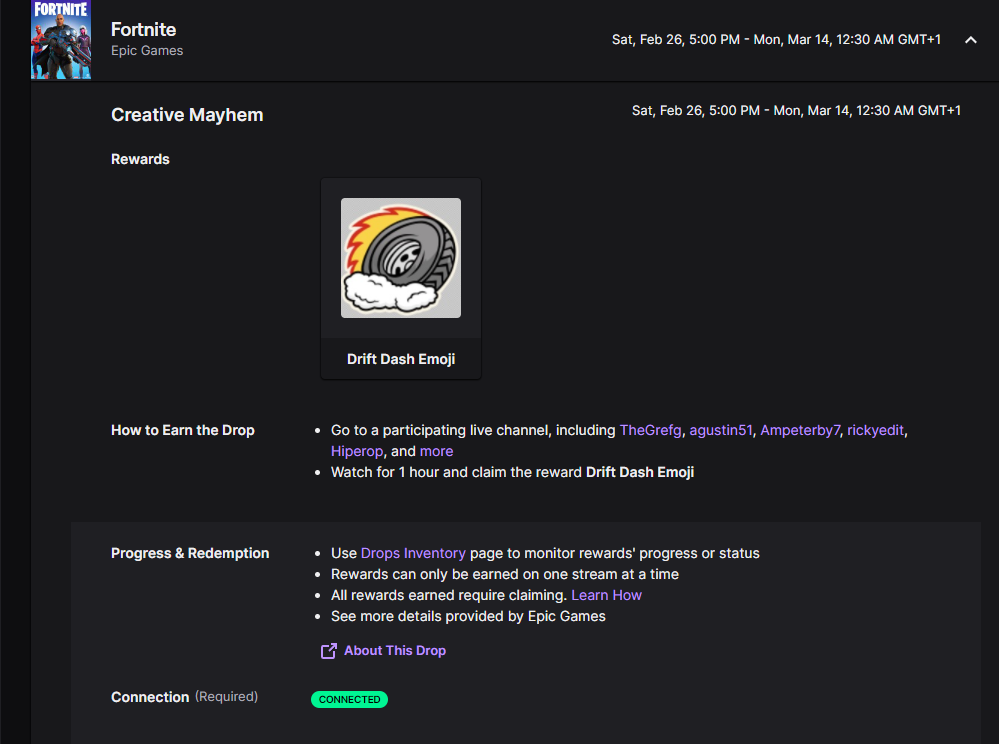Open the About This Drop link
999x744 pixels.
[x=395, y=651]
